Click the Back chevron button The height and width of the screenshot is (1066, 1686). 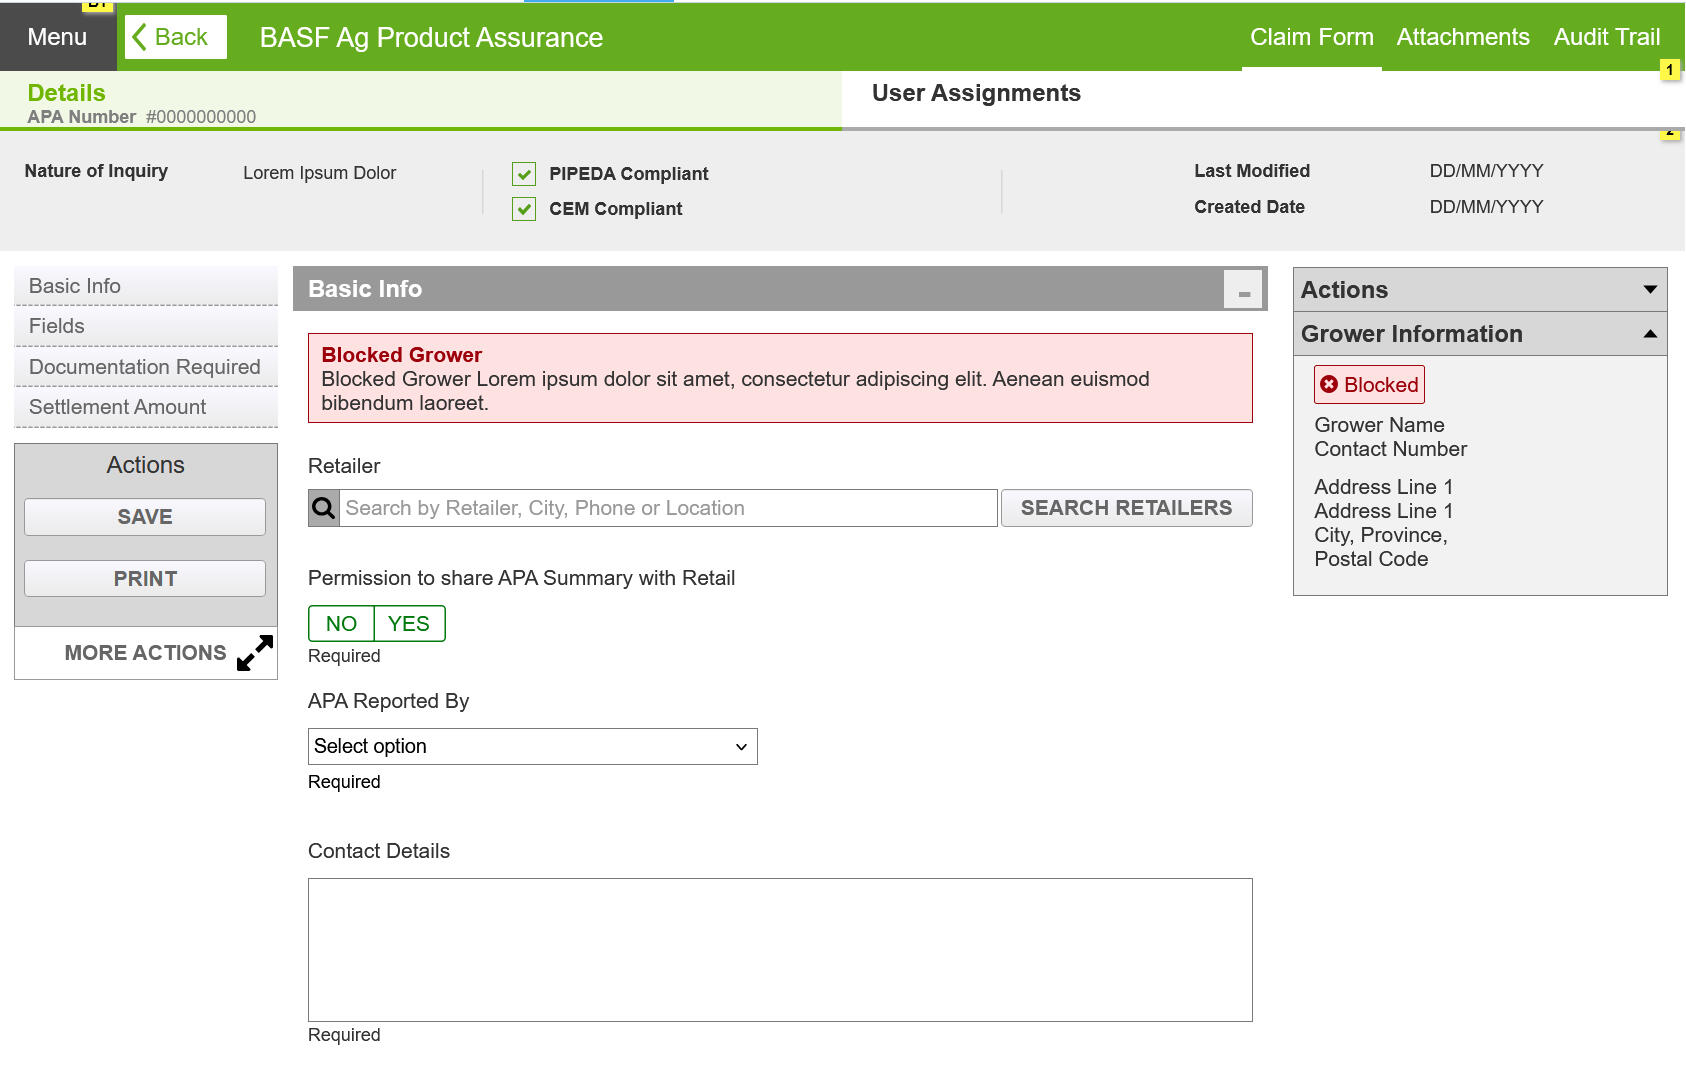[175, 37]
